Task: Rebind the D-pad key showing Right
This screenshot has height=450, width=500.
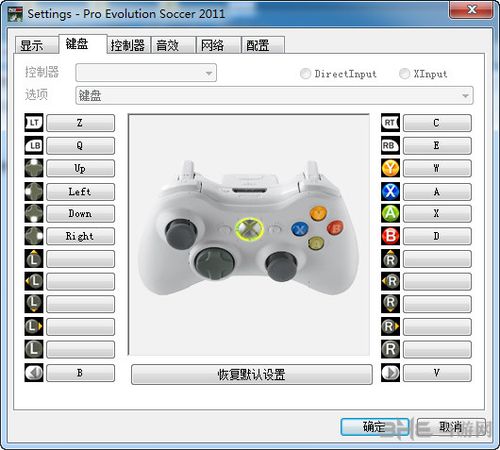Action: point(80,236)
